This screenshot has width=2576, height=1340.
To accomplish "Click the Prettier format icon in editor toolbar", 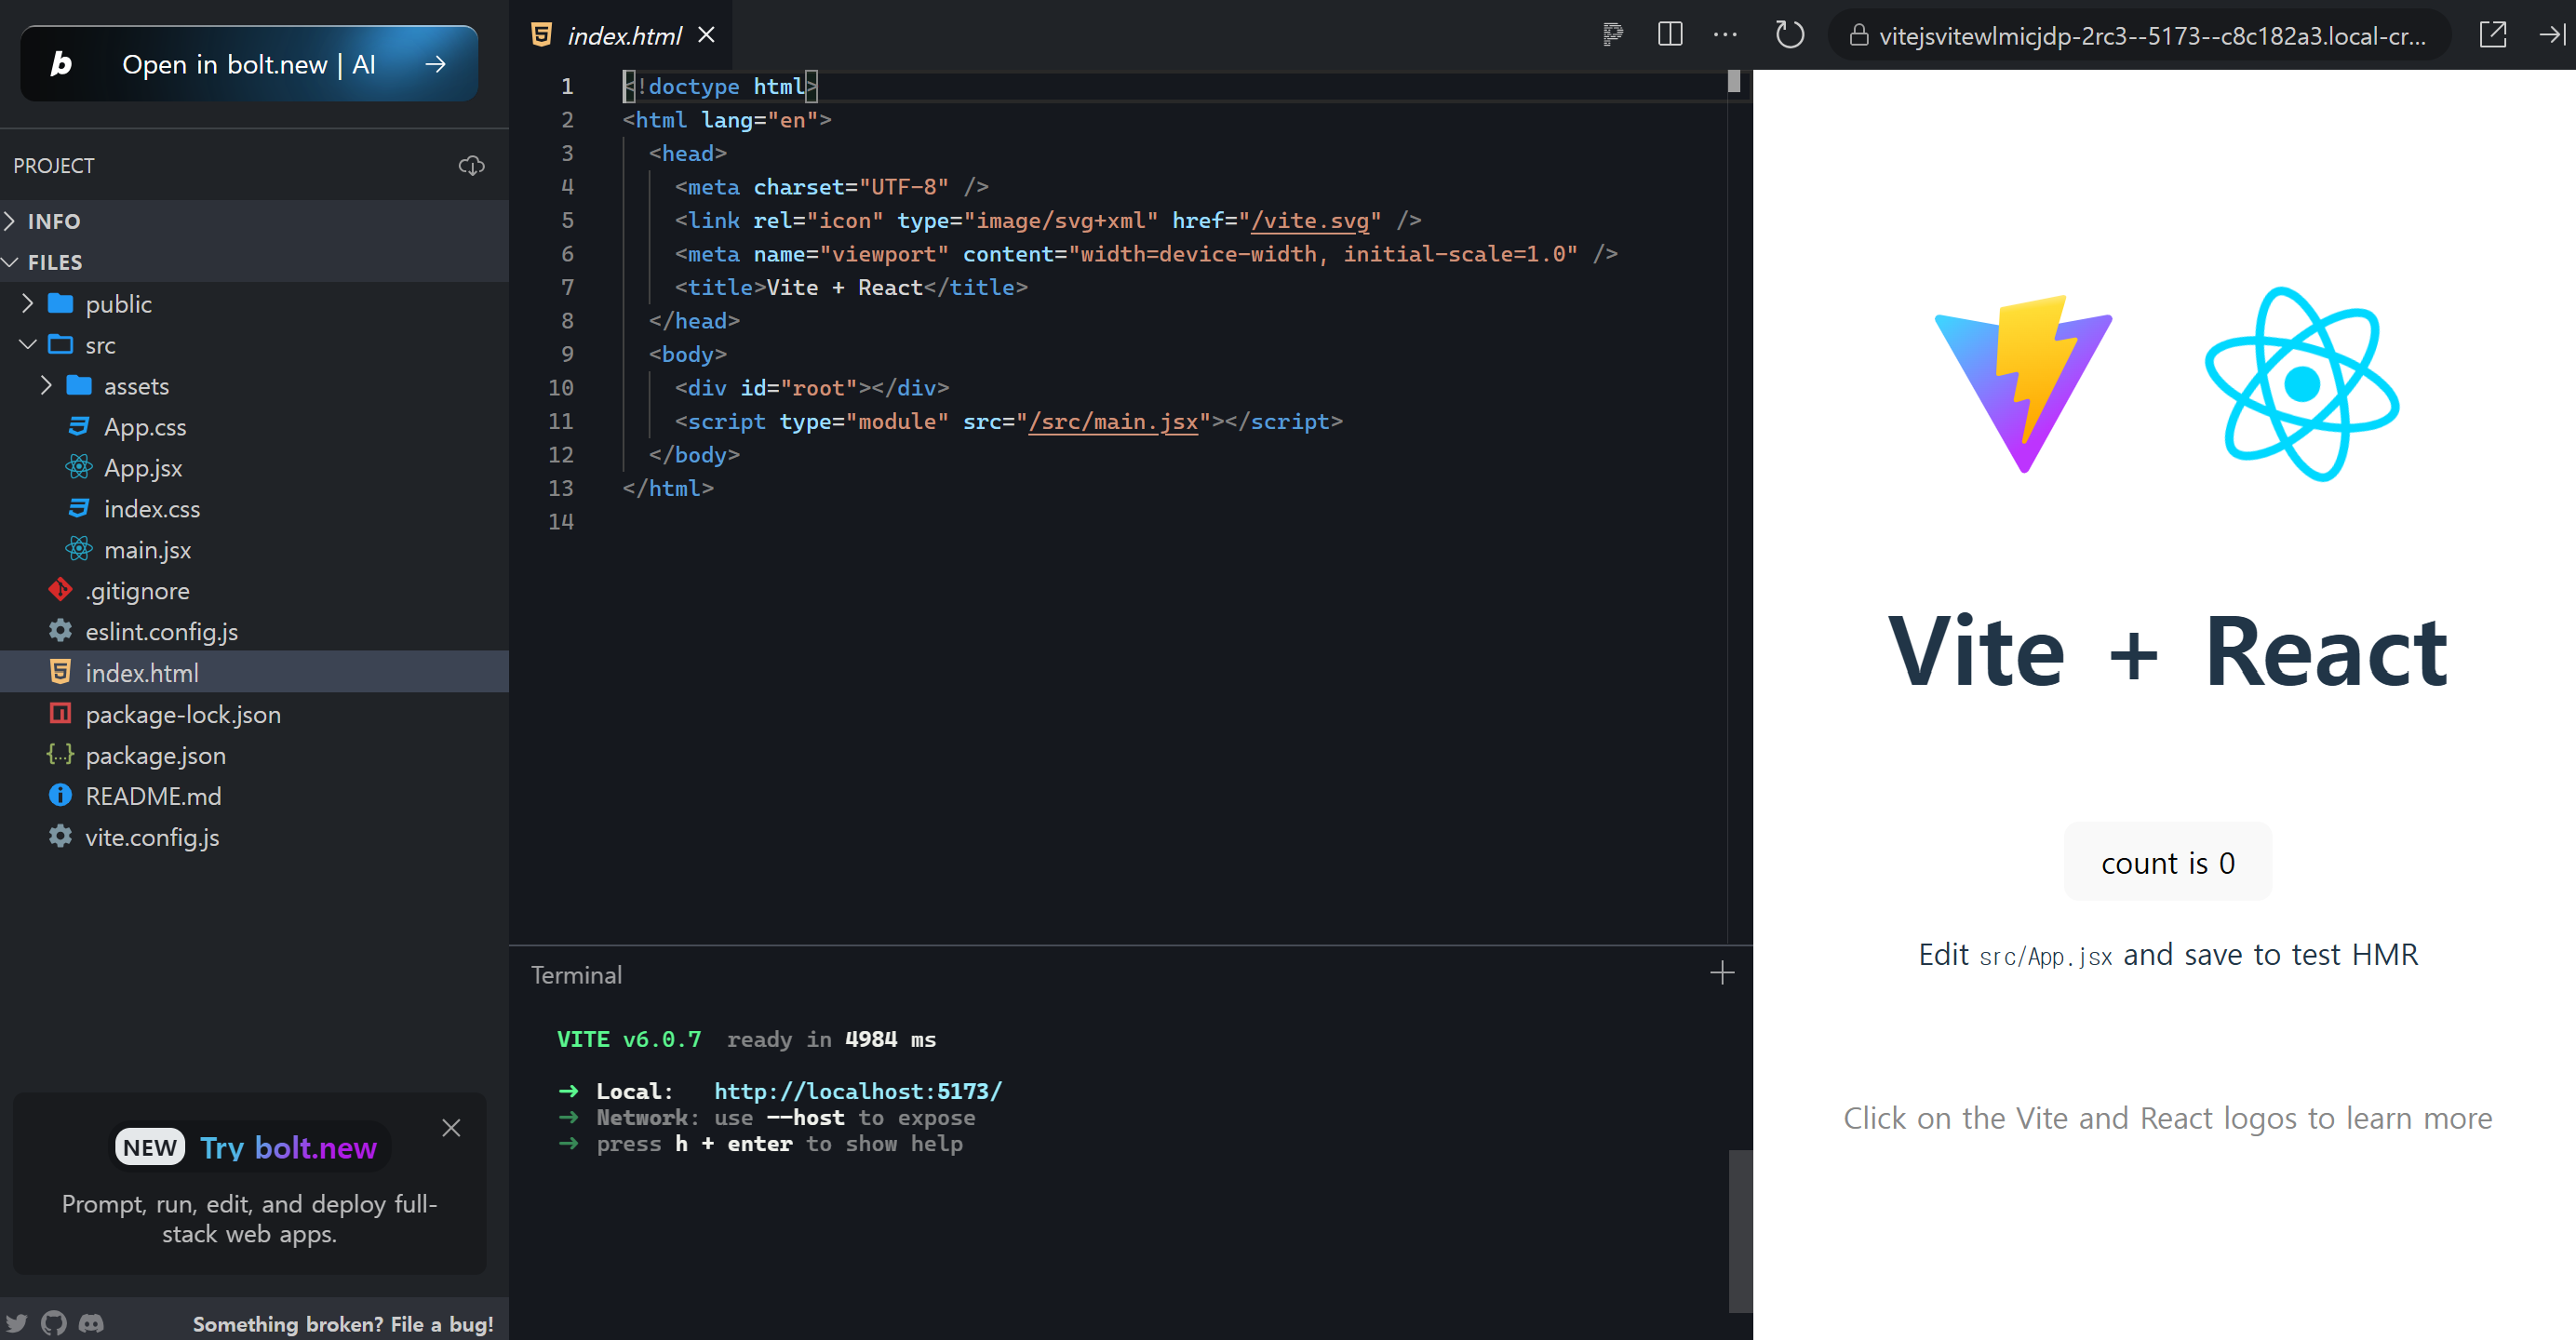I will tap(1612, 35).
